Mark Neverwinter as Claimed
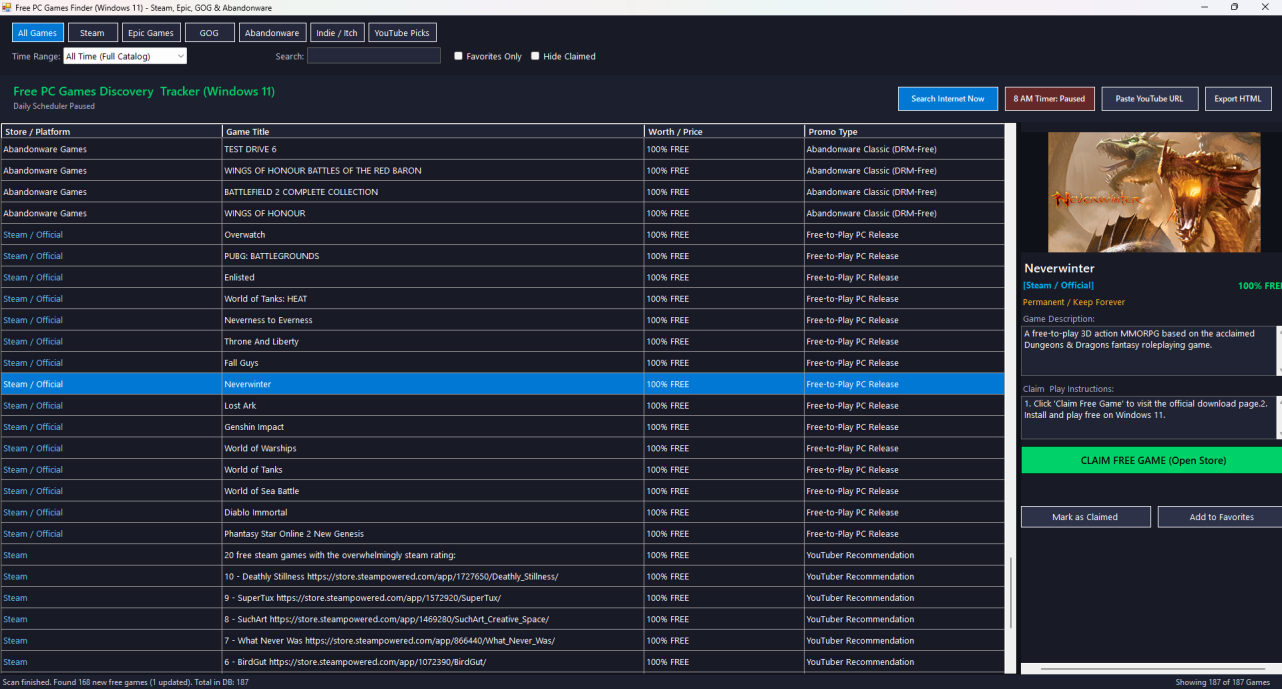1282x689 pixels. 1085,517
